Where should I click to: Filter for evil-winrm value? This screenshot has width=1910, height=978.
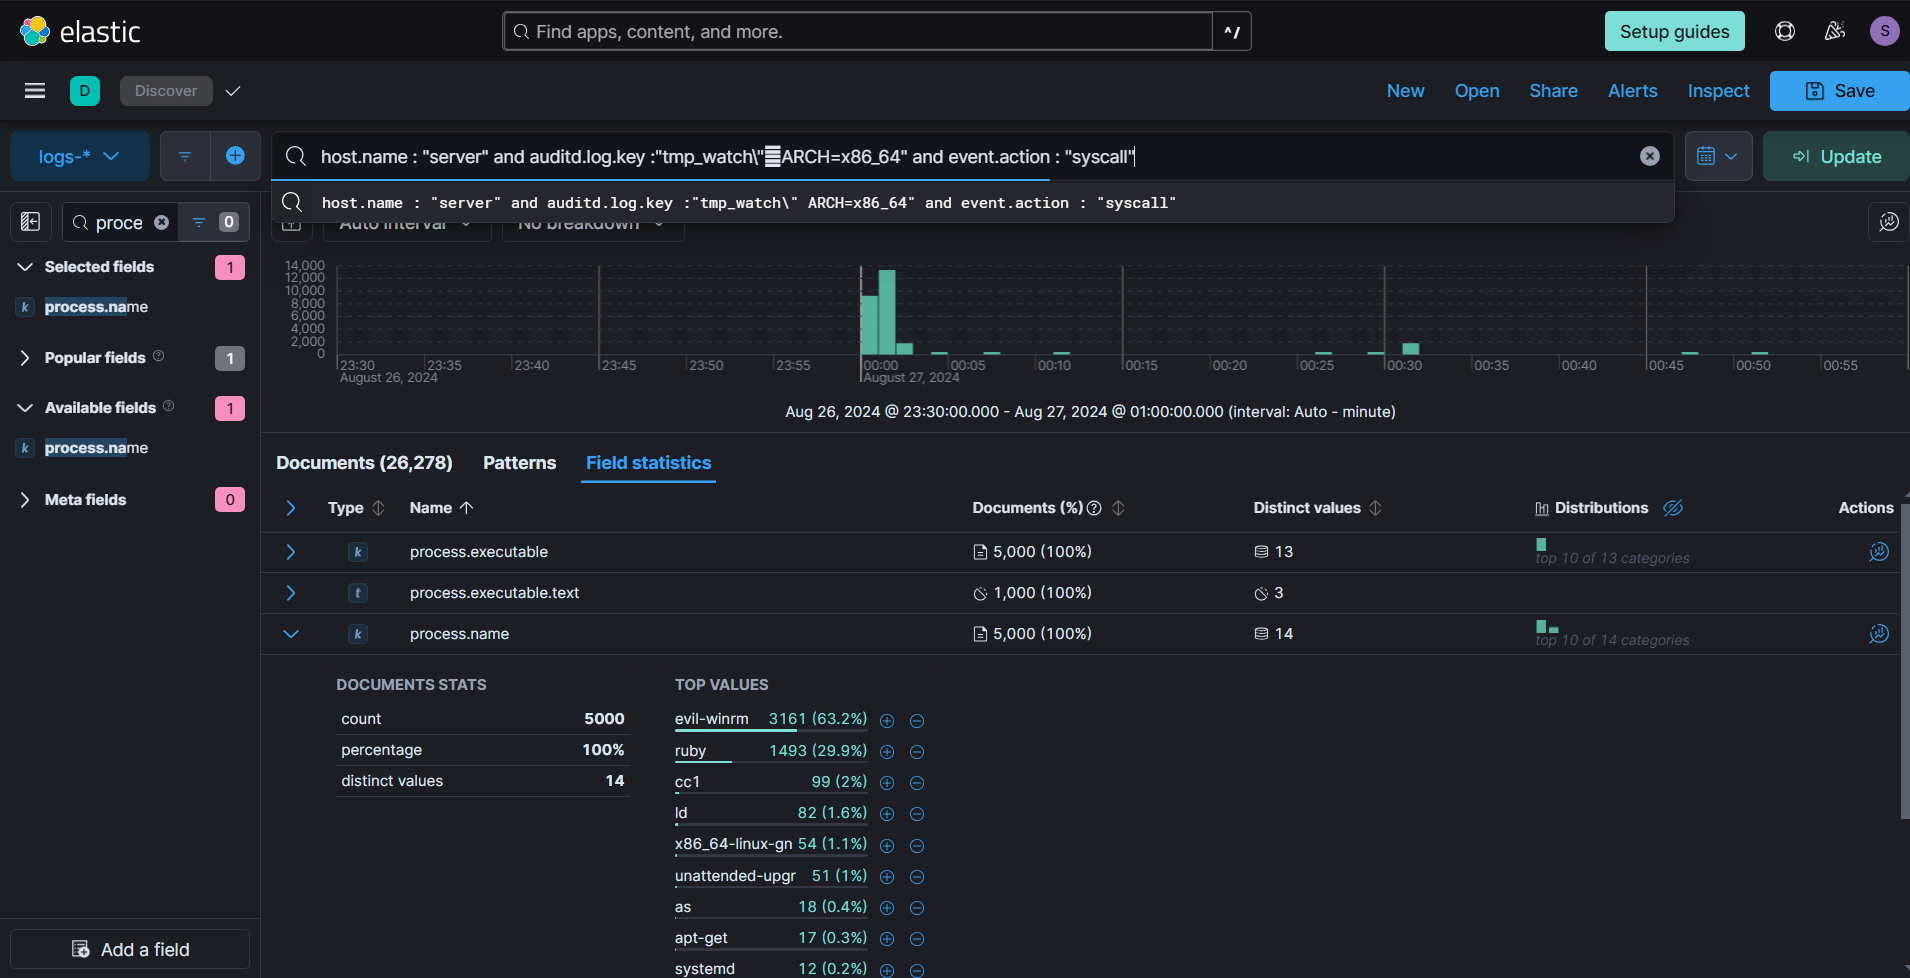pos(887,721)
